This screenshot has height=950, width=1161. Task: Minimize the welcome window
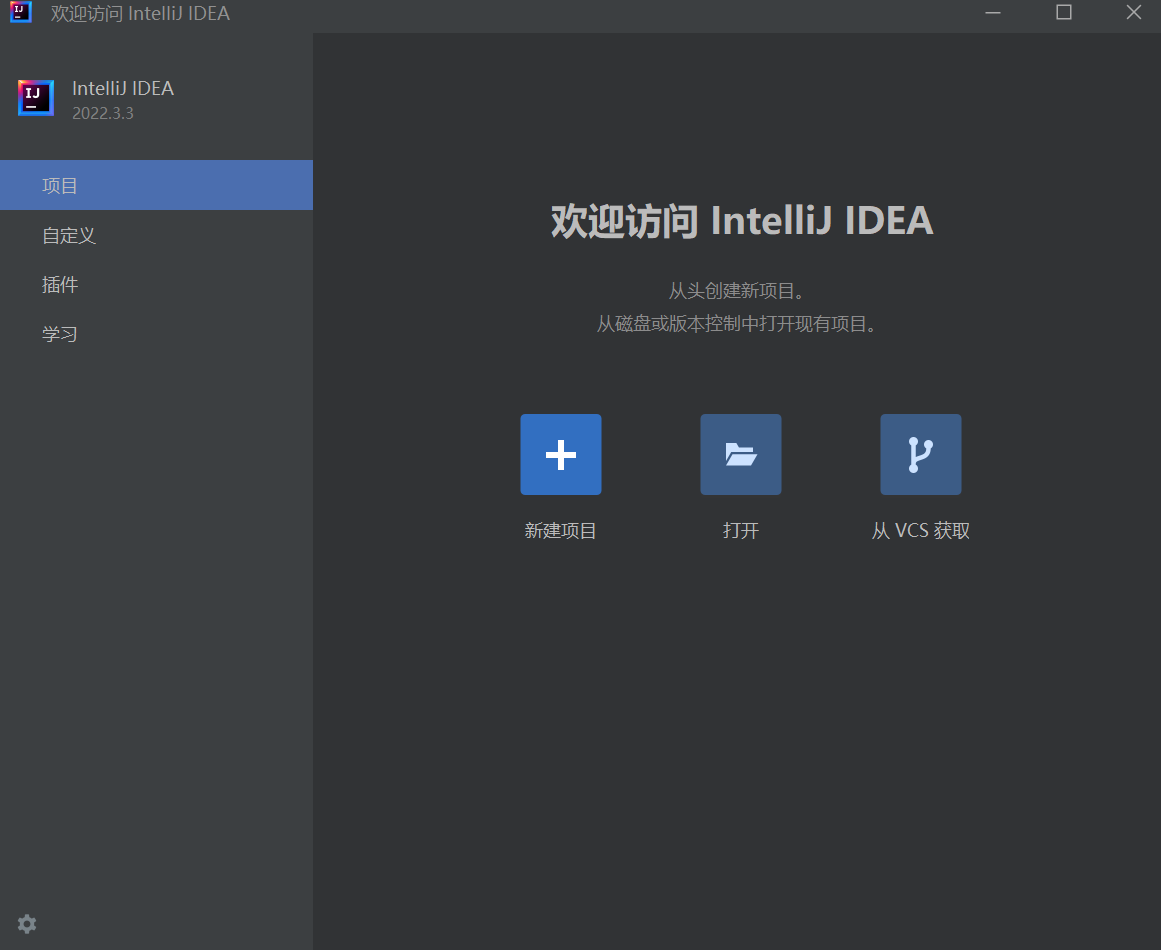point(993,13)
